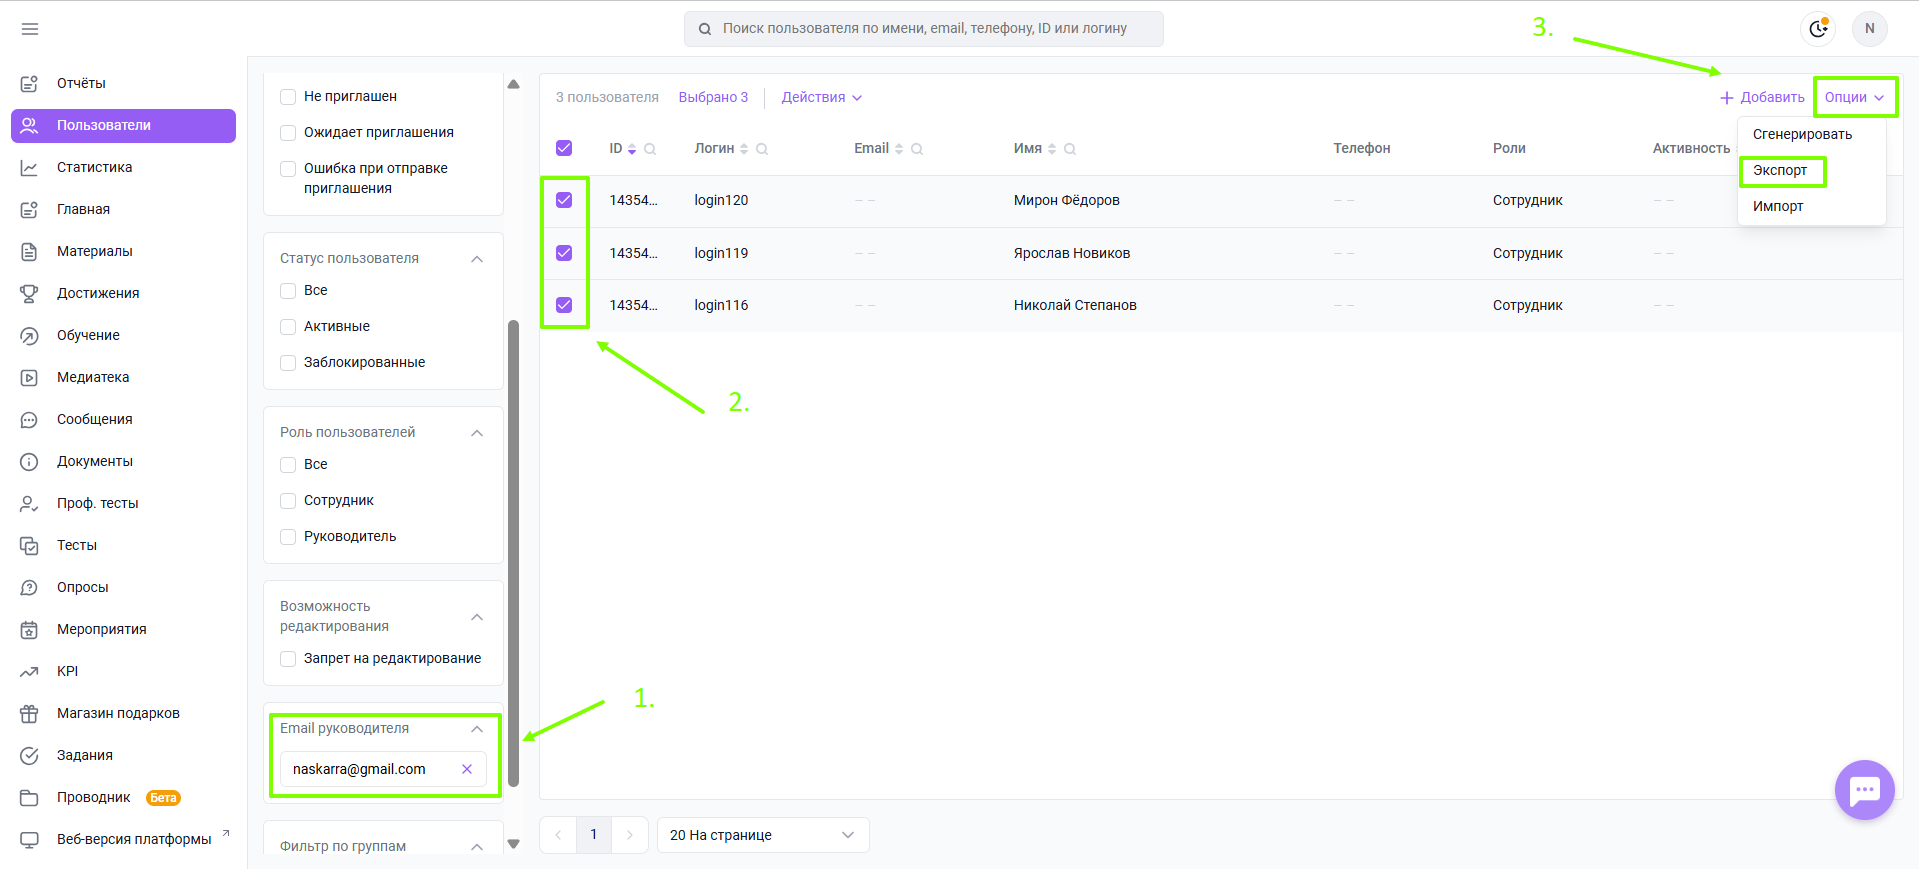The image size is (1919, 869).
Task: Click the Выбрано 3 link
Action: coord(713,97)
